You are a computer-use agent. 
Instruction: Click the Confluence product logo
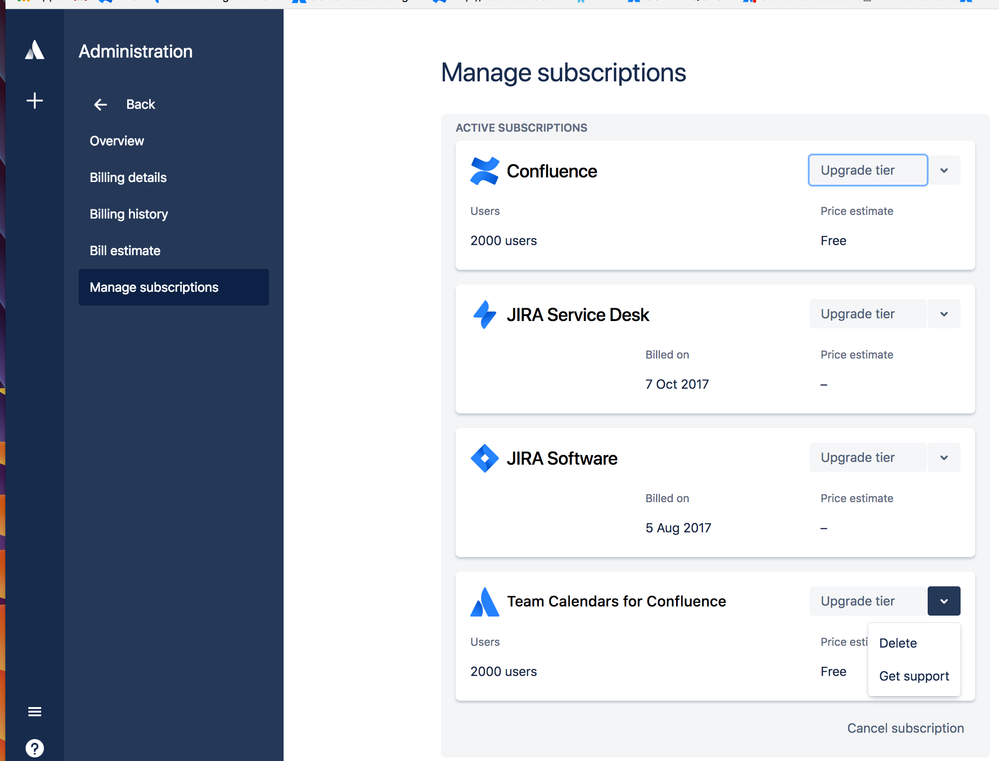[484, 171]
